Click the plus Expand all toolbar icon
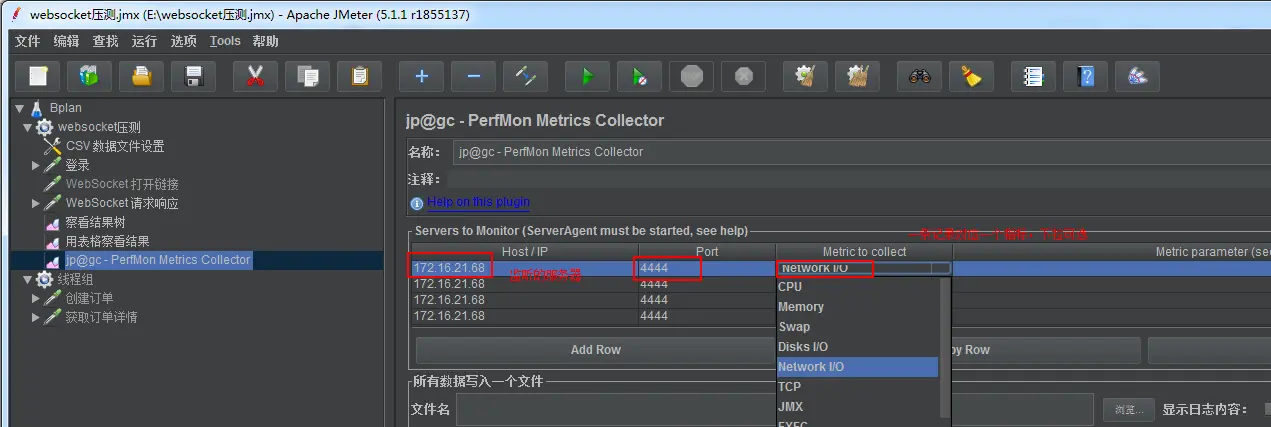Image resolution: width=1271 pixels, height=427 pixels. pyautogui.click(x=421, y=76)
